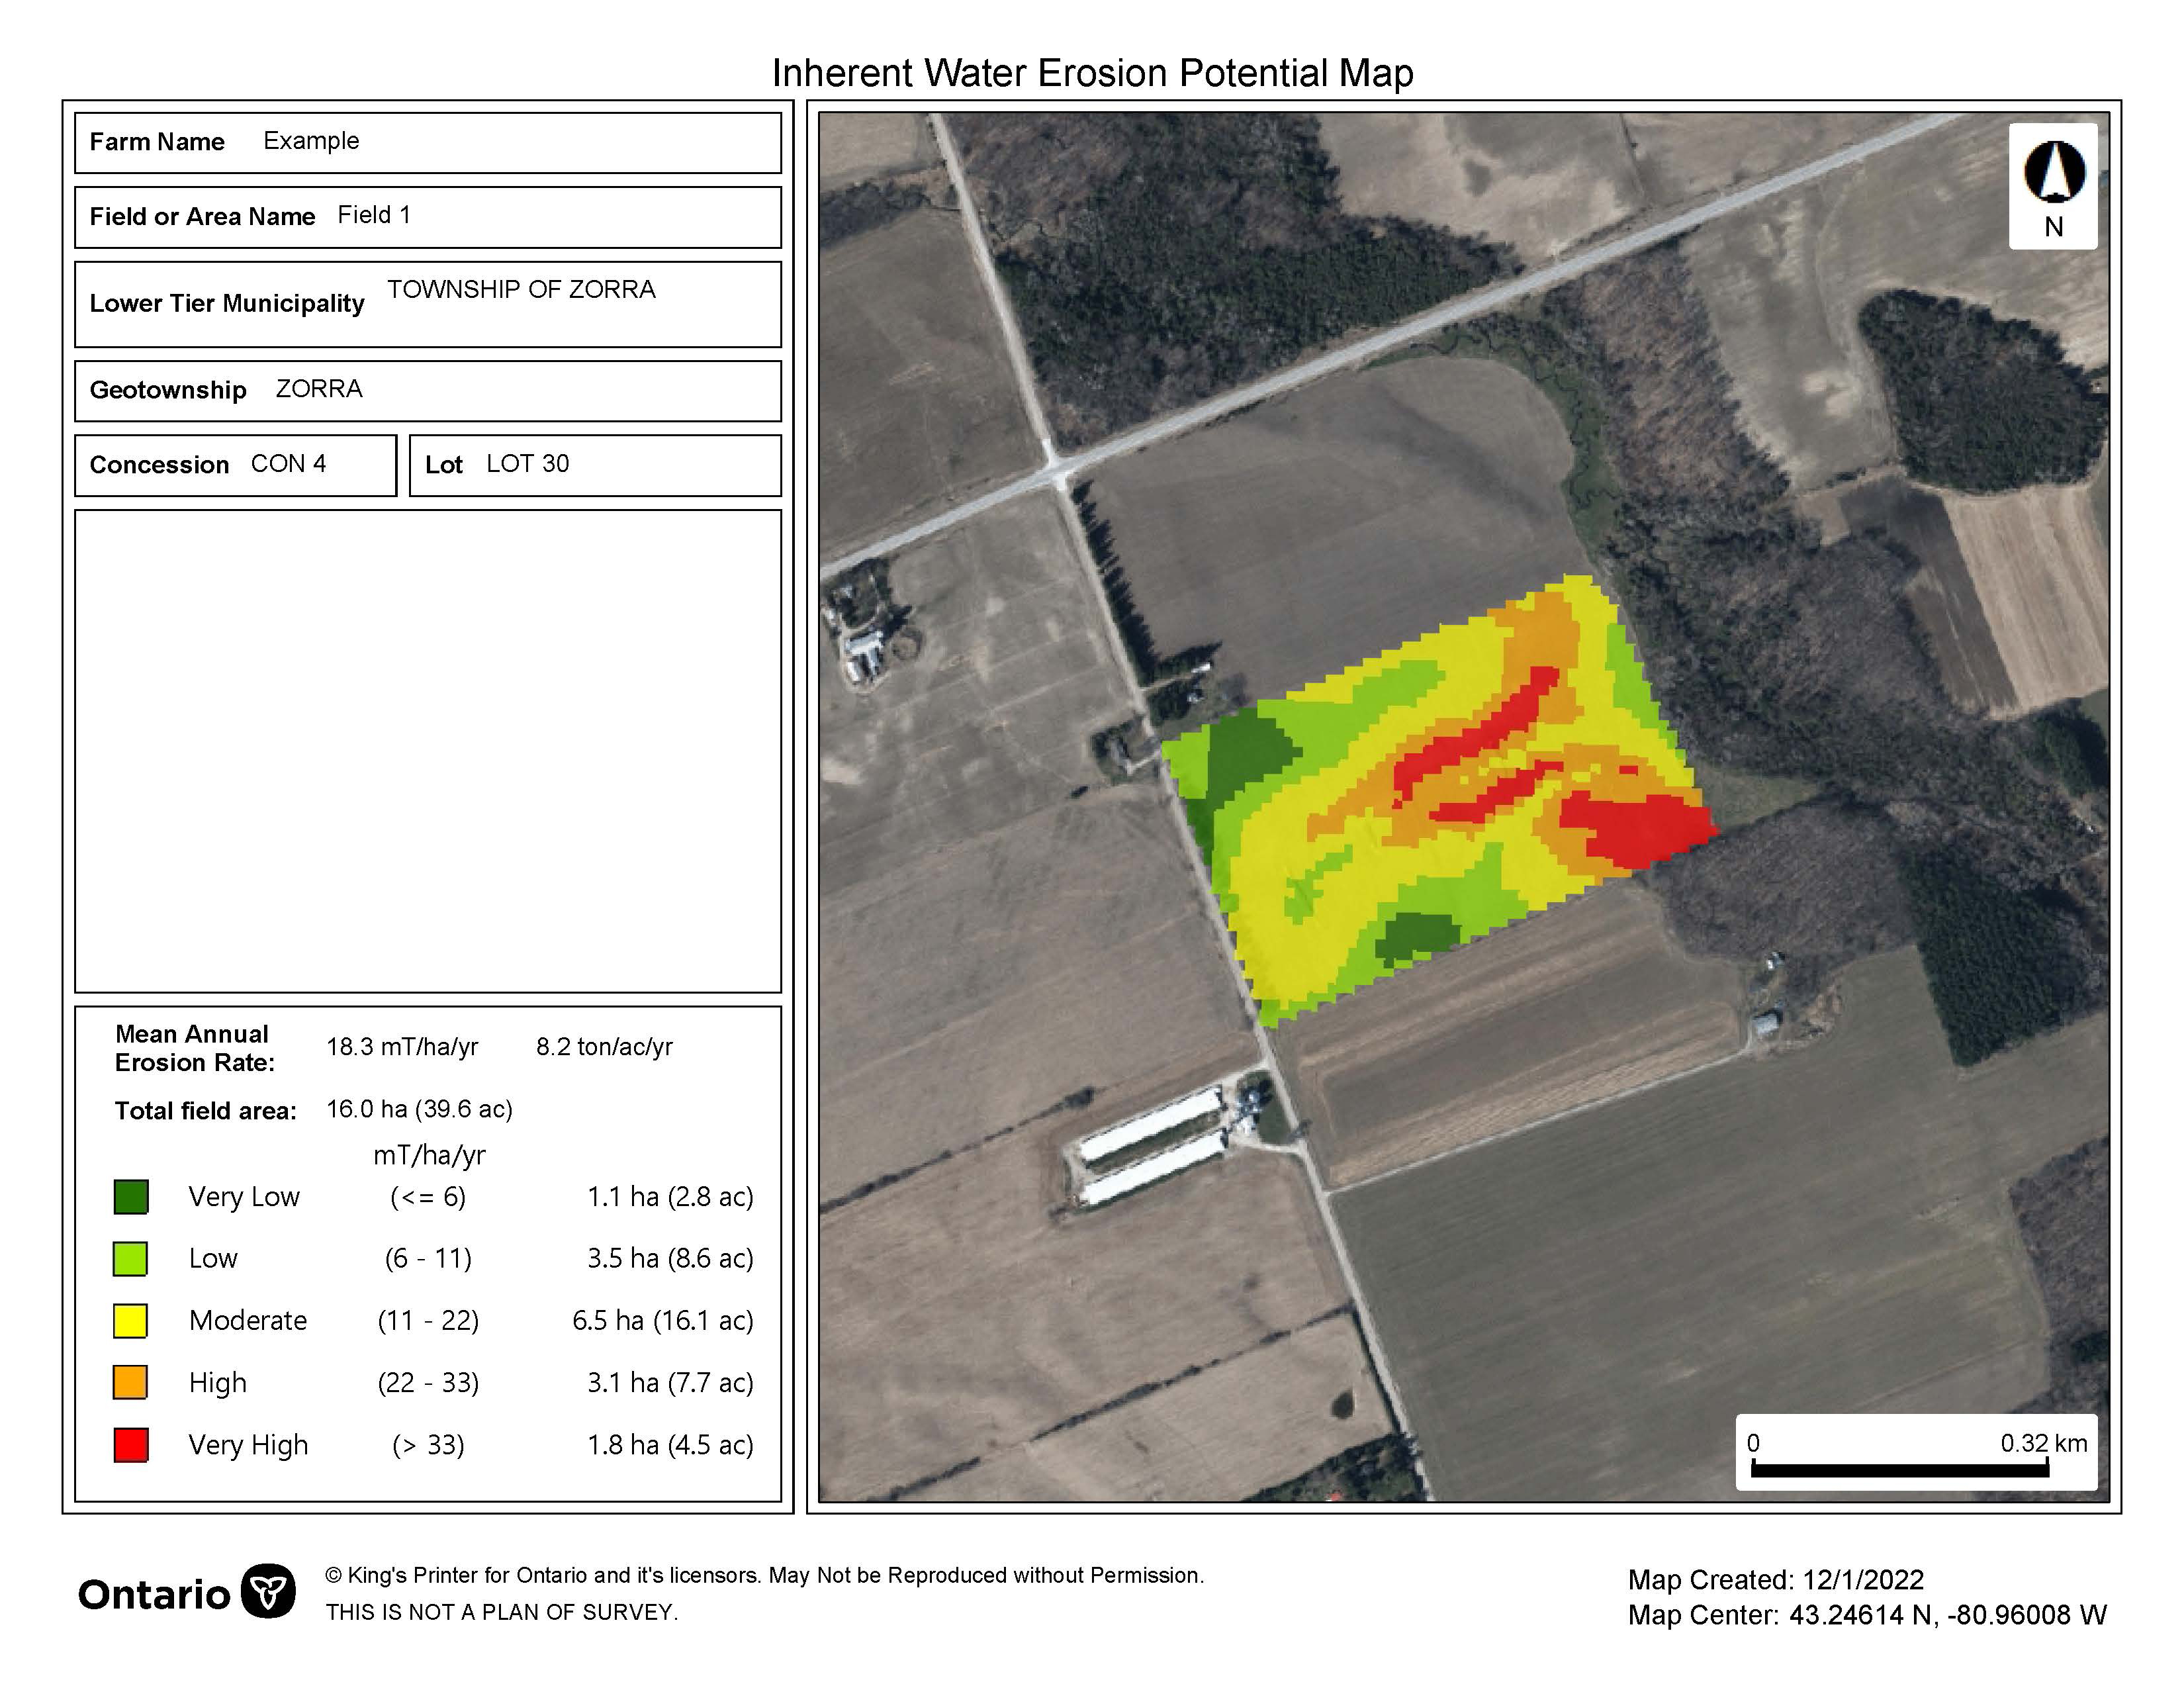2184x1688 pixels.
Task: Click the empty notes box
Action: pyautogui.click(x=428, y=751)
